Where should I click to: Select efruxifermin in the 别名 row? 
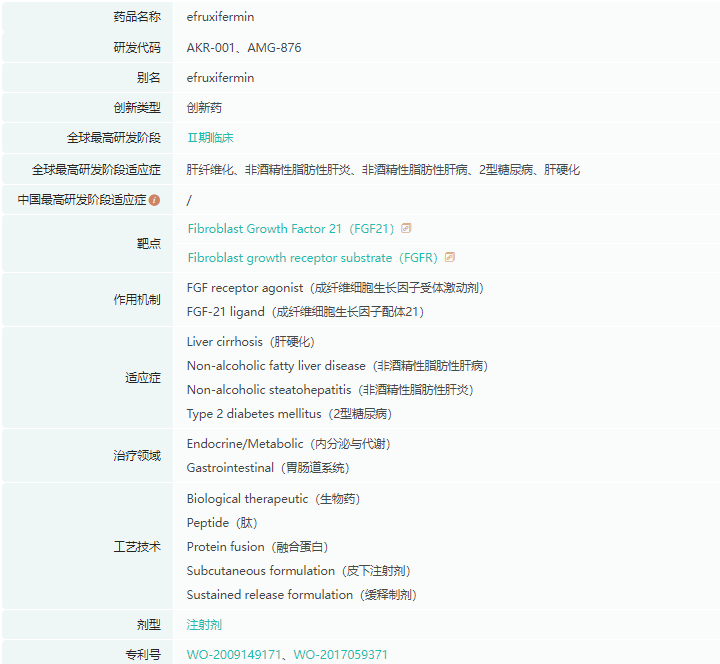(220, 78)
